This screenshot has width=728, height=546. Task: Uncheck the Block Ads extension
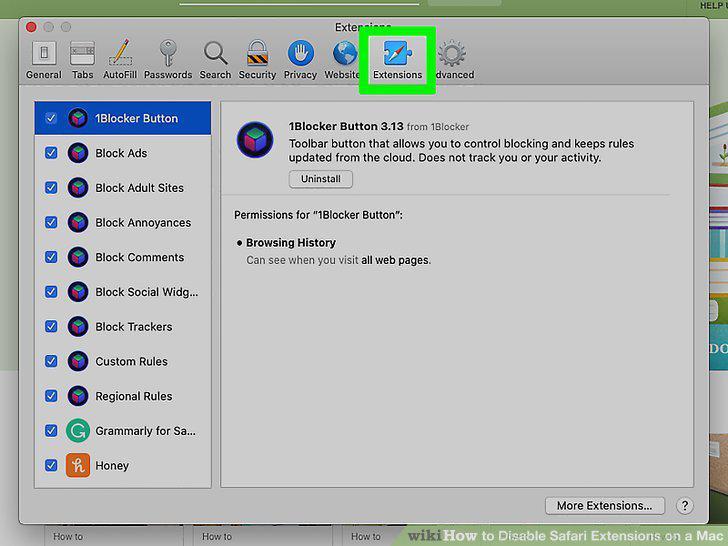point(51,153)
